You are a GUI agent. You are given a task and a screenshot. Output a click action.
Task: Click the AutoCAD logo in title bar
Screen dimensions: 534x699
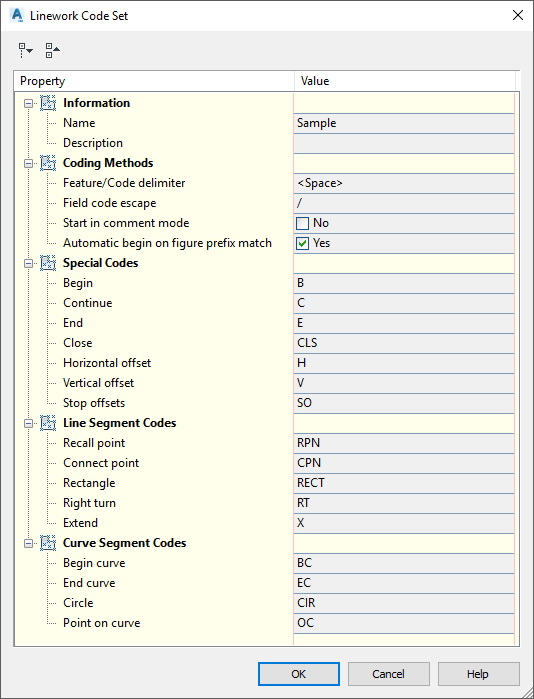click(x=17, y=15)
